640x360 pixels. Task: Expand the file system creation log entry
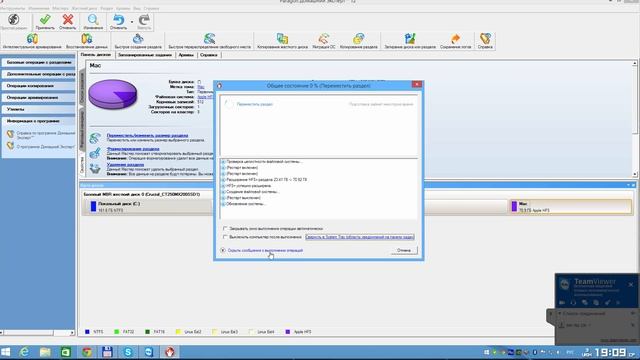coord(223,191)
